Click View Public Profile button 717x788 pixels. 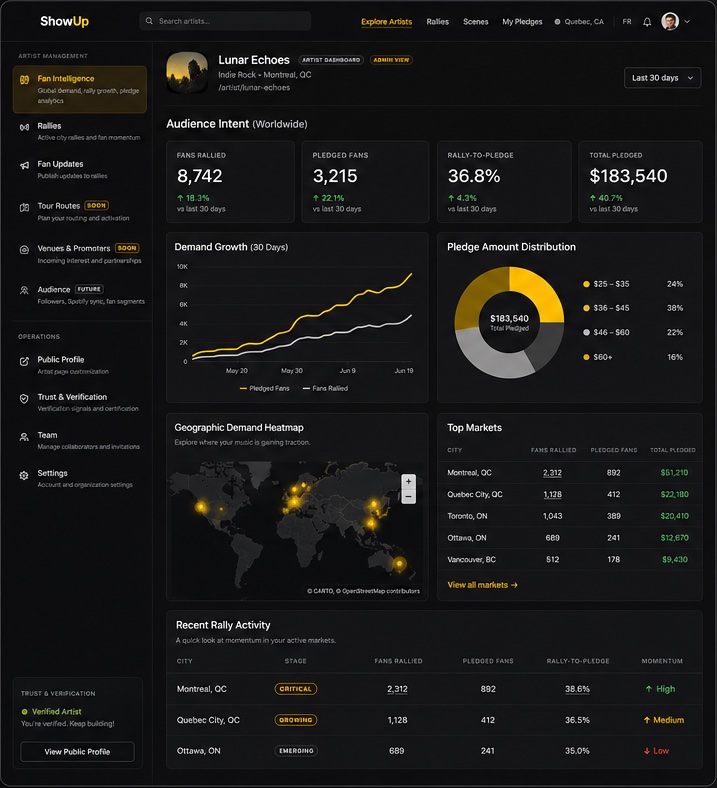[77, 752]
